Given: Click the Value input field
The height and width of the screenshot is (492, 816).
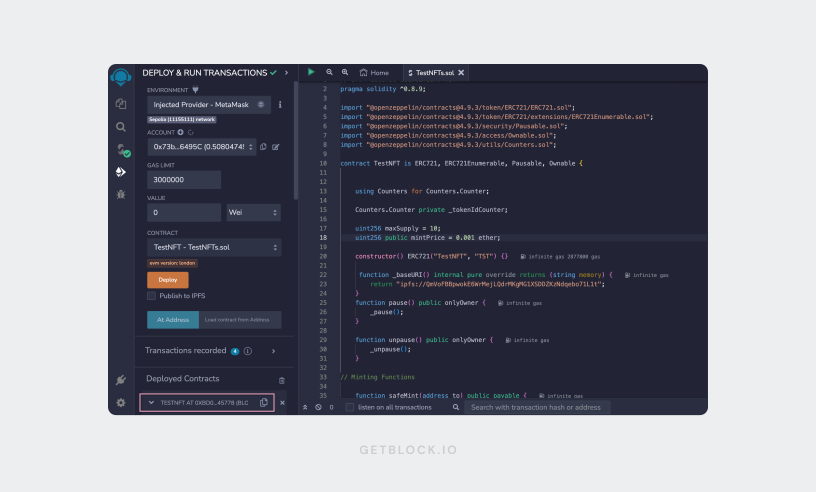Looking at the screenshot, I should pos(184,212).
